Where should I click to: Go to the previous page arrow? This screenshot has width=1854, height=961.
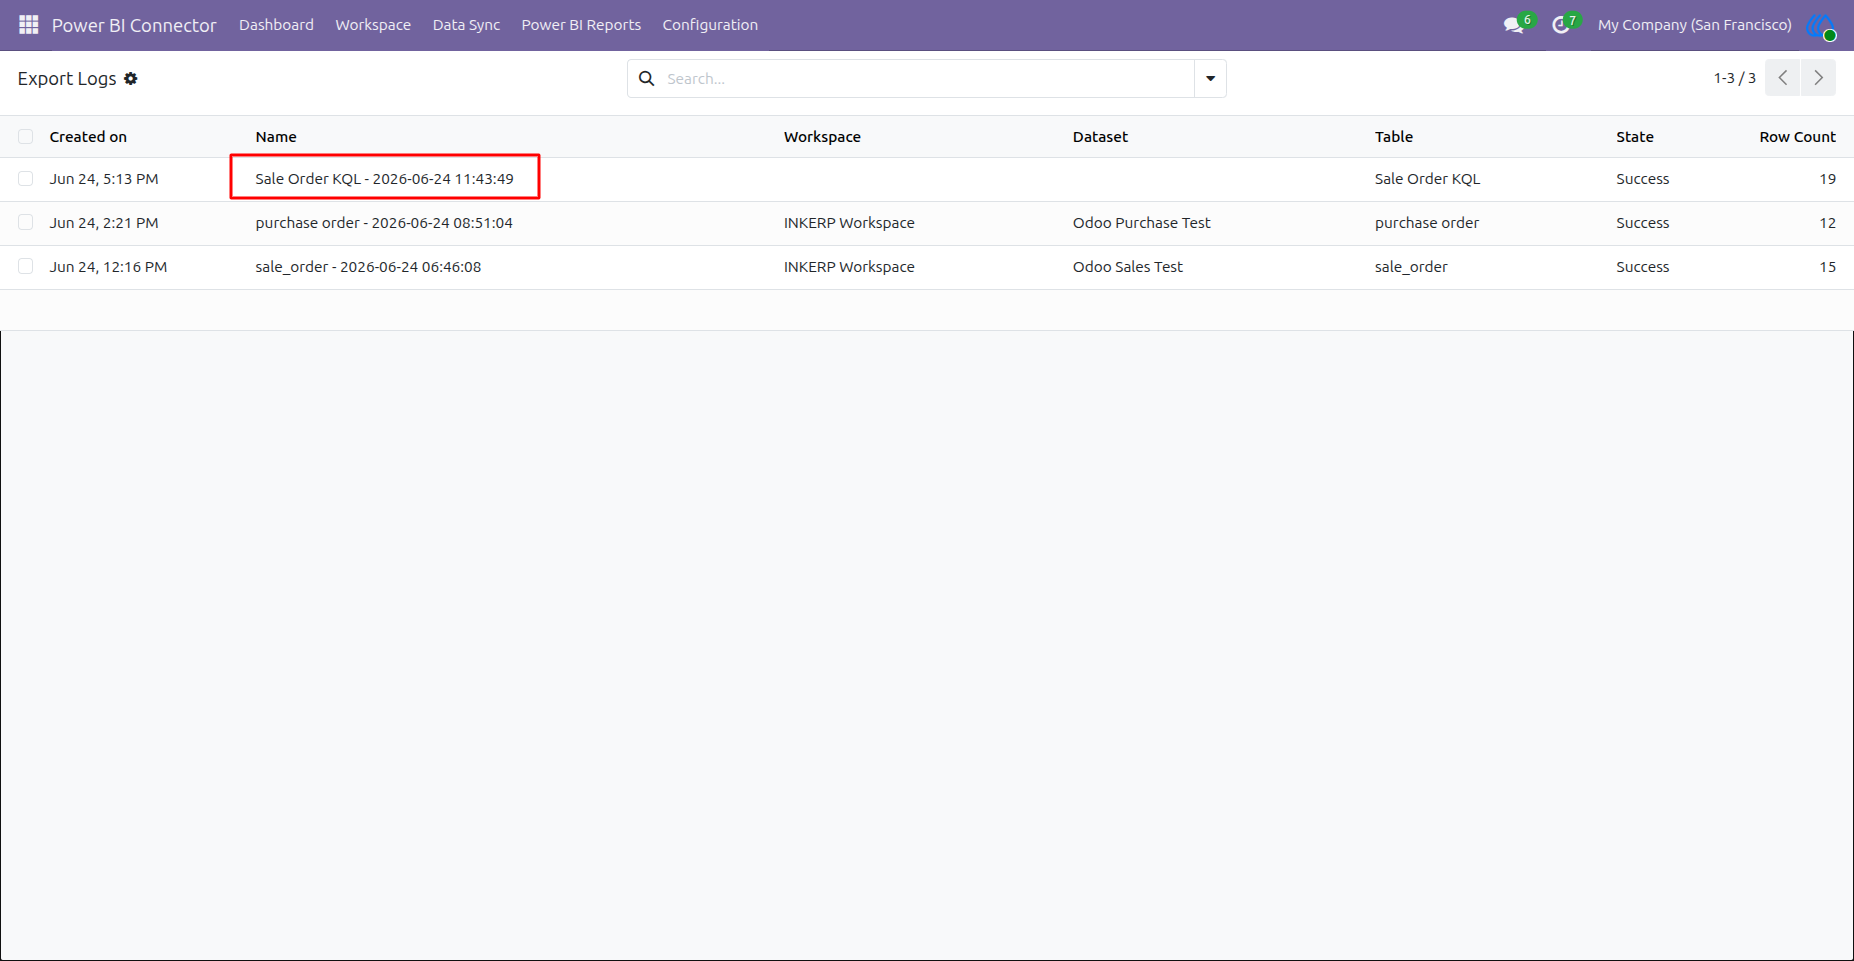[1783, 78]
